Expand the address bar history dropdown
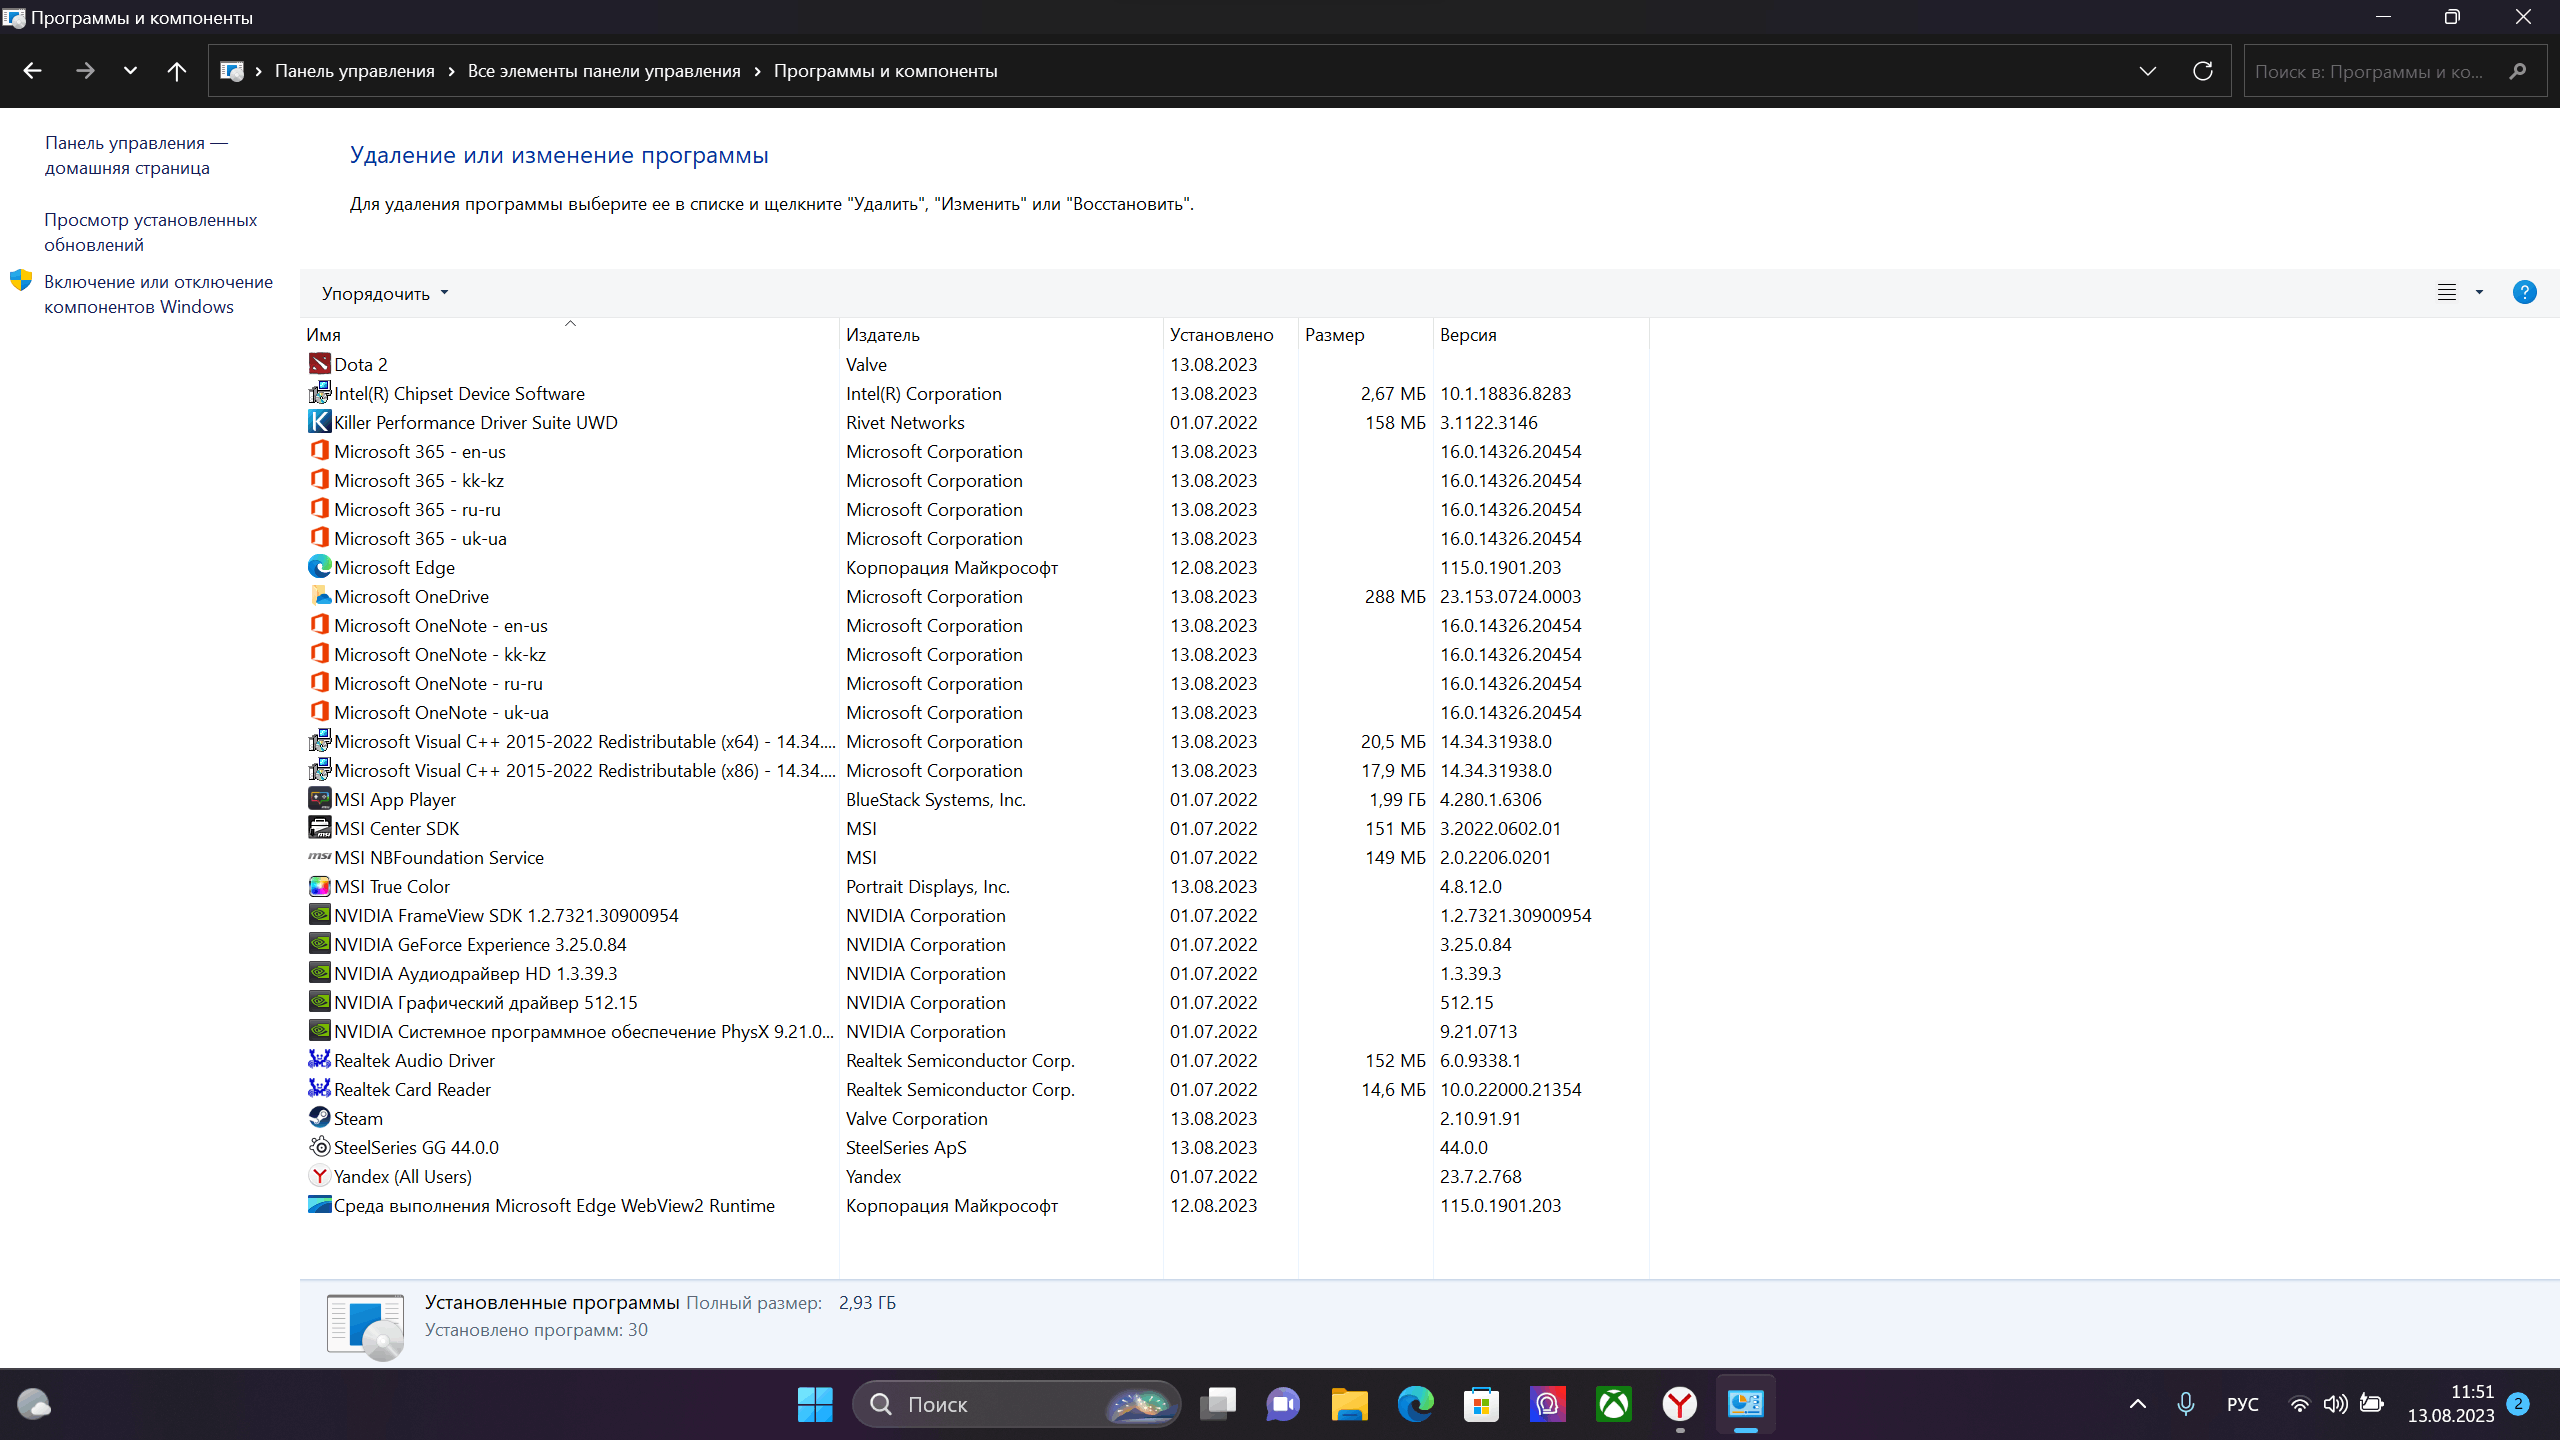Image resolution: width=2560 pixels, height=1440 pixels. (x=2147, y=71)
